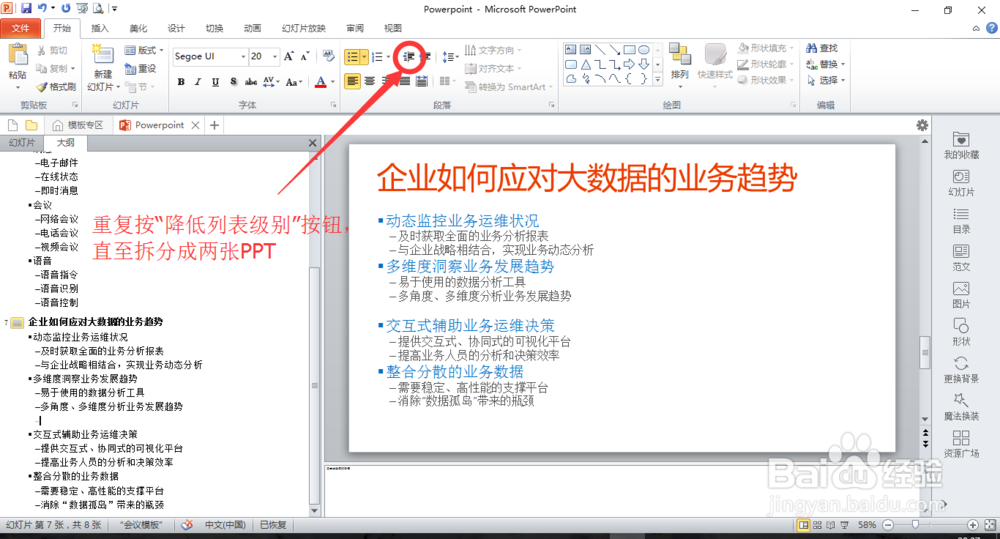Toggle Bold formatting
1000x539 pixels.
(181, 82)
